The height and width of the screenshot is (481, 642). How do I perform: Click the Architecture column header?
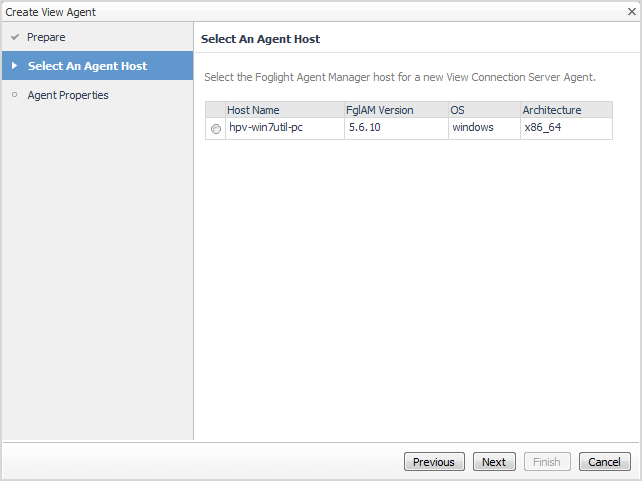point(552,110)
